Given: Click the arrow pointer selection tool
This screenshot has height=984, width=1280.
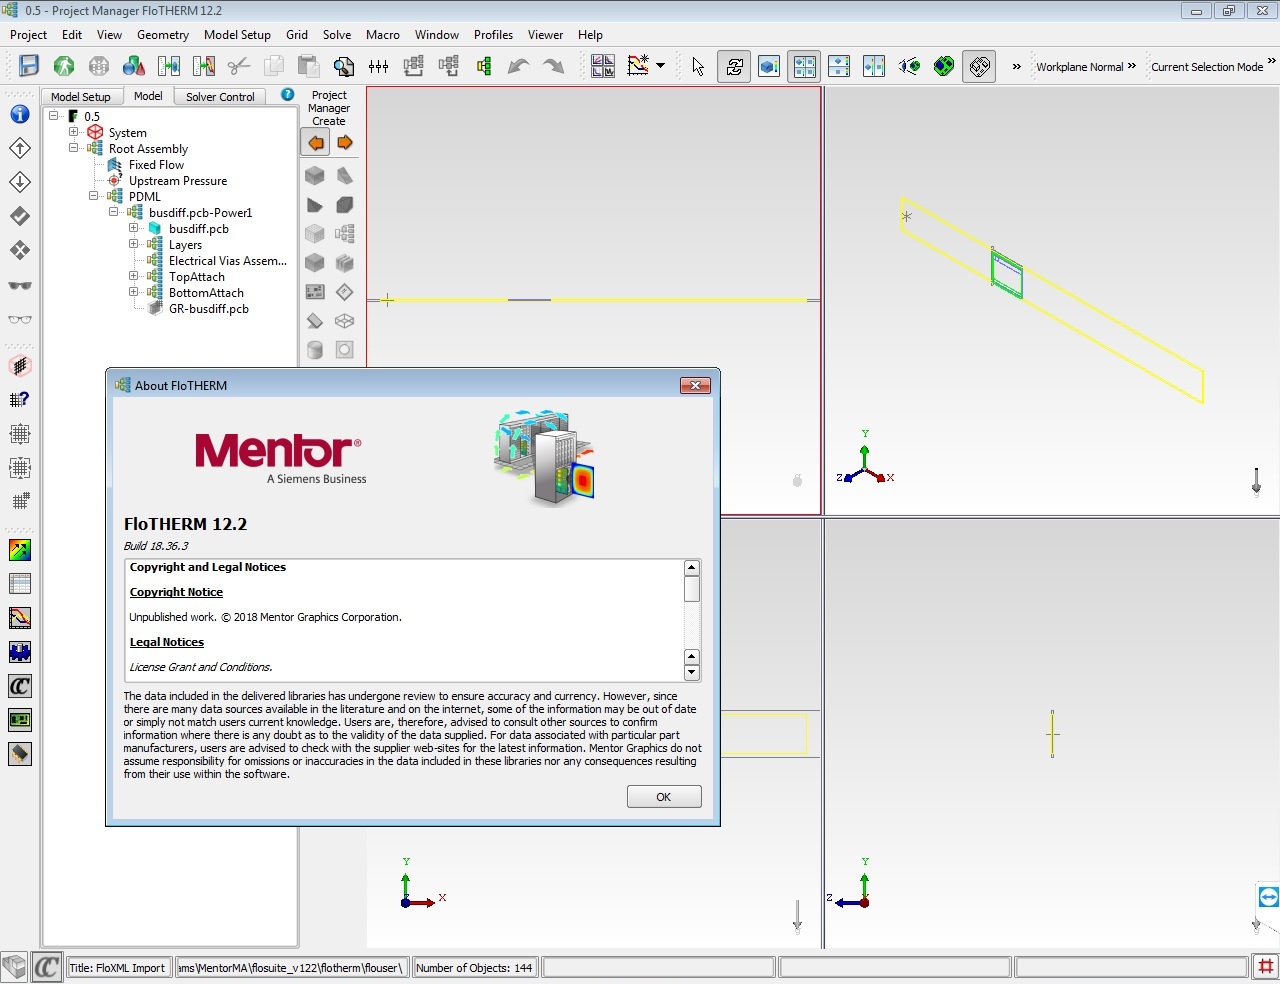Looking at the screenshot, I should (x=698, y=66).
